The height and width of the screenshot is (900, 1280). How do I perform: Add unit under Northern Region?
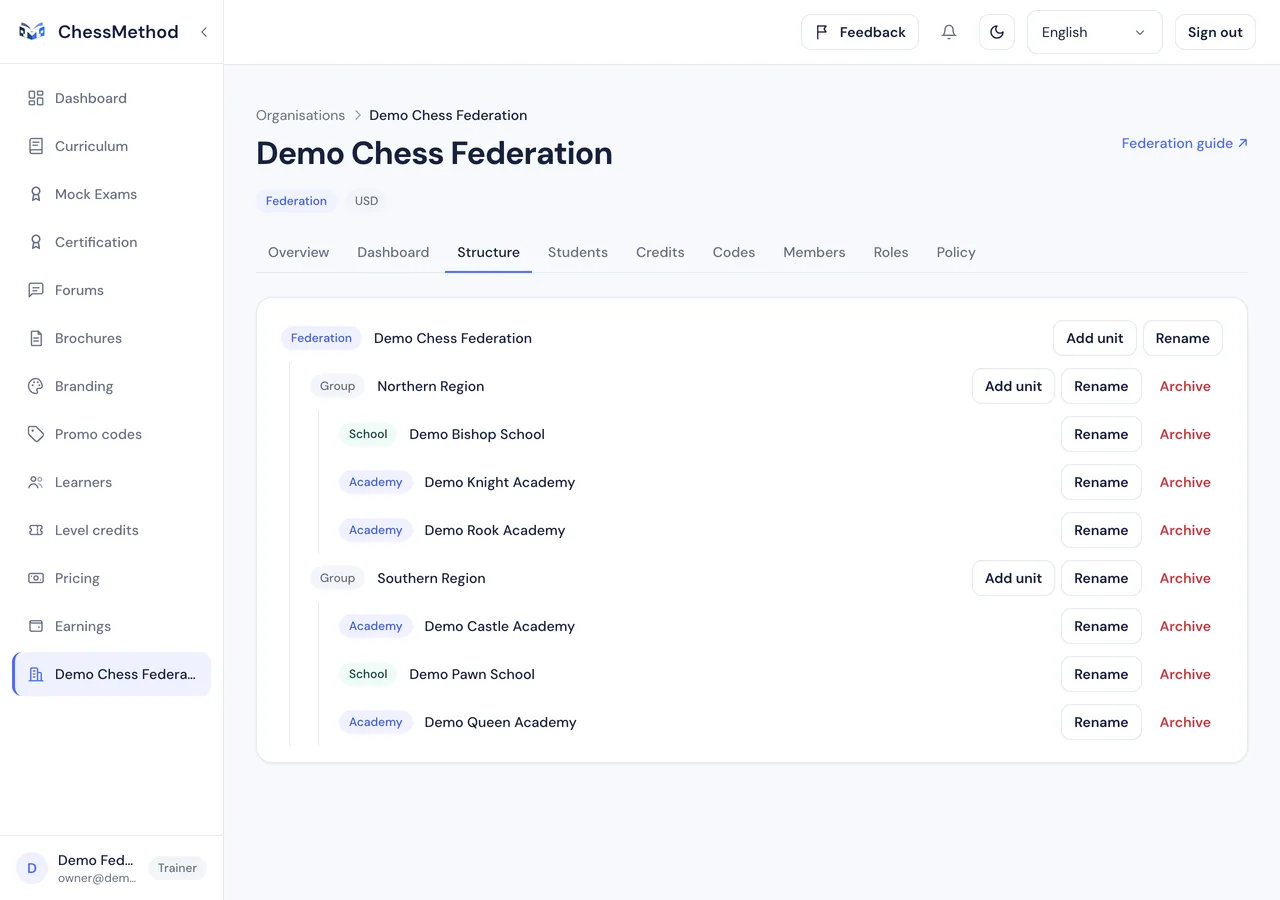(1013, 386)
